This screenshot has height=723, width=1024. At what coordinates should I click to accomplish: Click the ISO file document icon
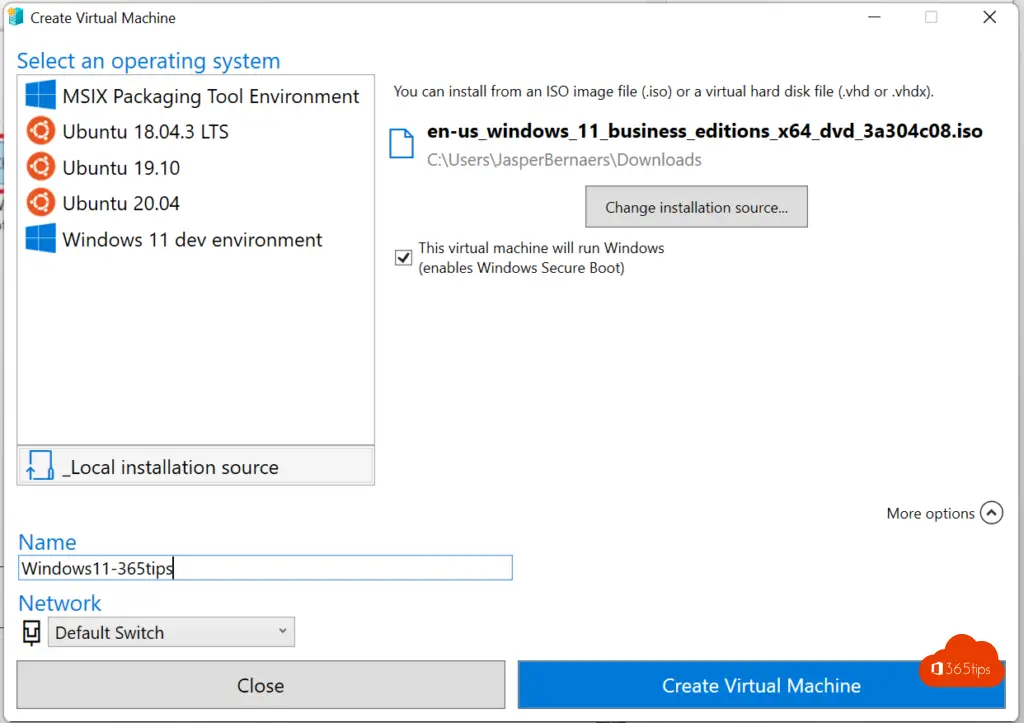(402, 144)
